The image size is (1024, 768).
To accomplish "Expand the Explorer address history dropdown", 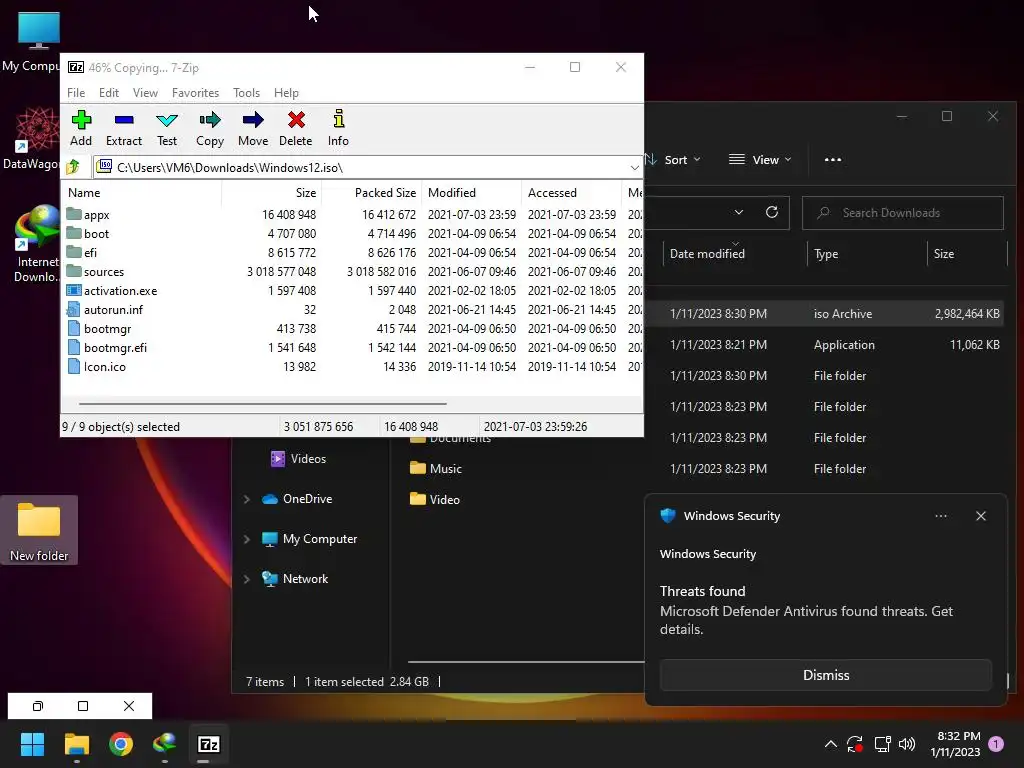I will point(739,212).
